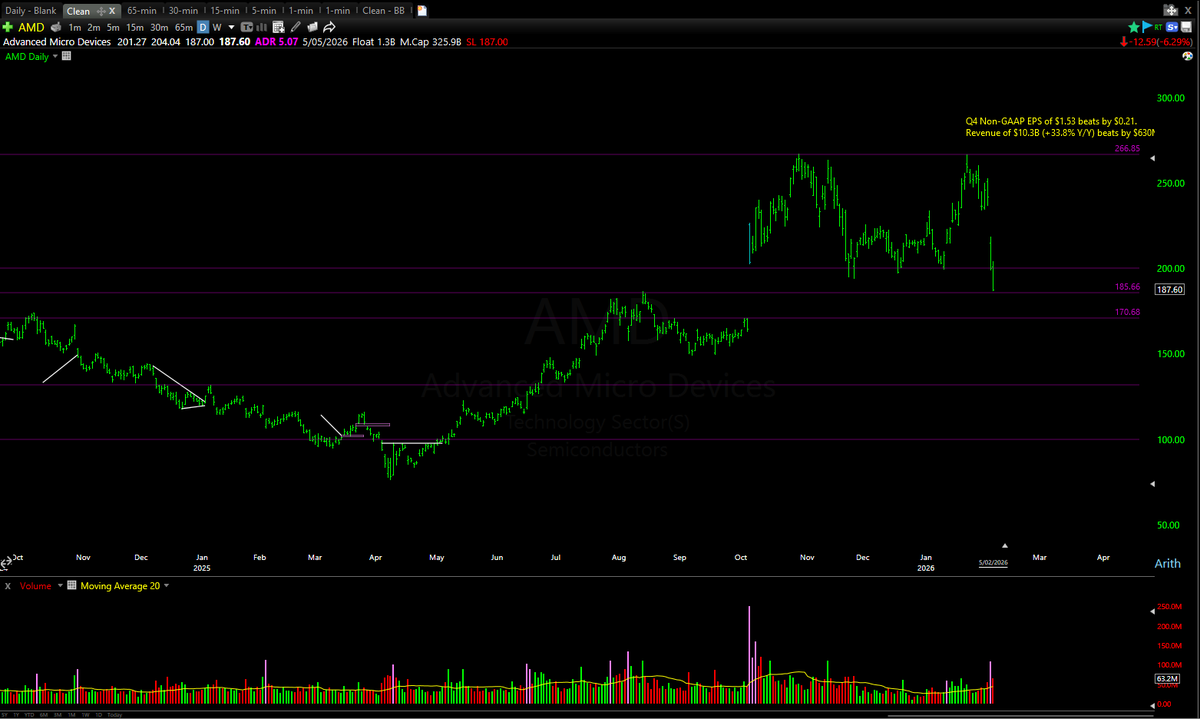Click the price scale arrow near 266.85
The width and height of the screenshot is (1200, 719).
click(1153, 158)
